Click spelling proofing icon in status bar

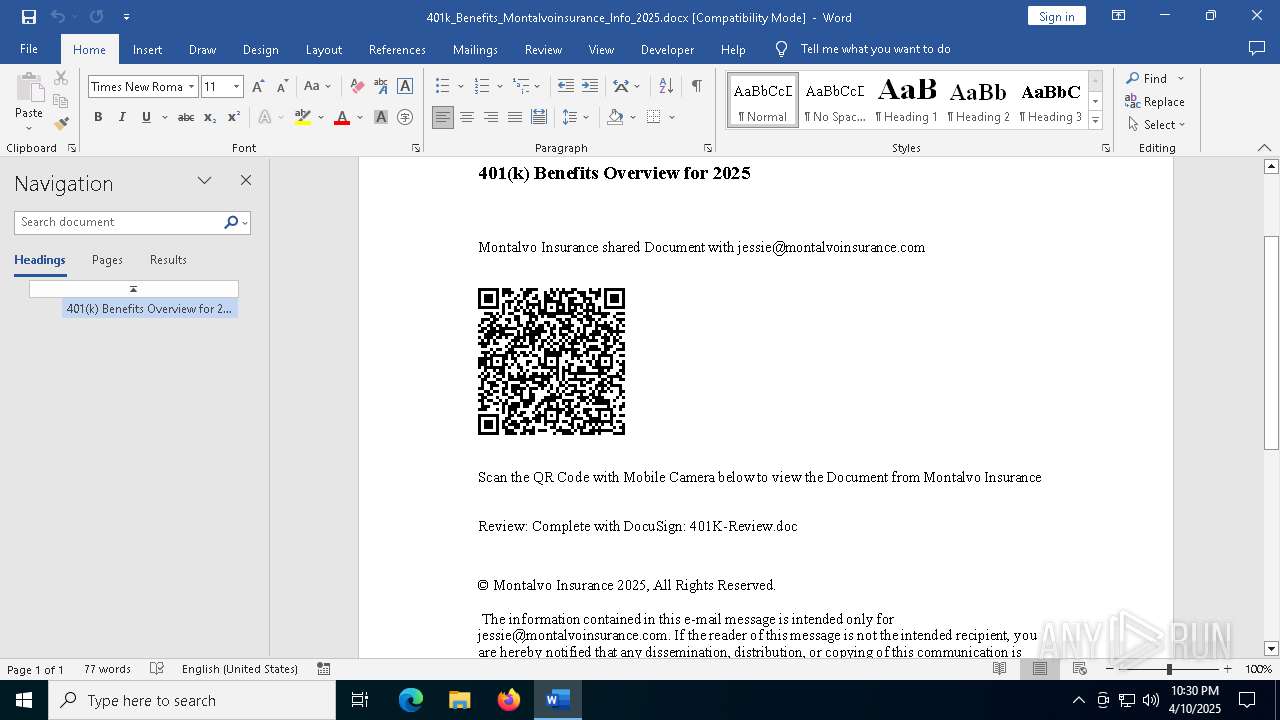click(x=157, y=669)
